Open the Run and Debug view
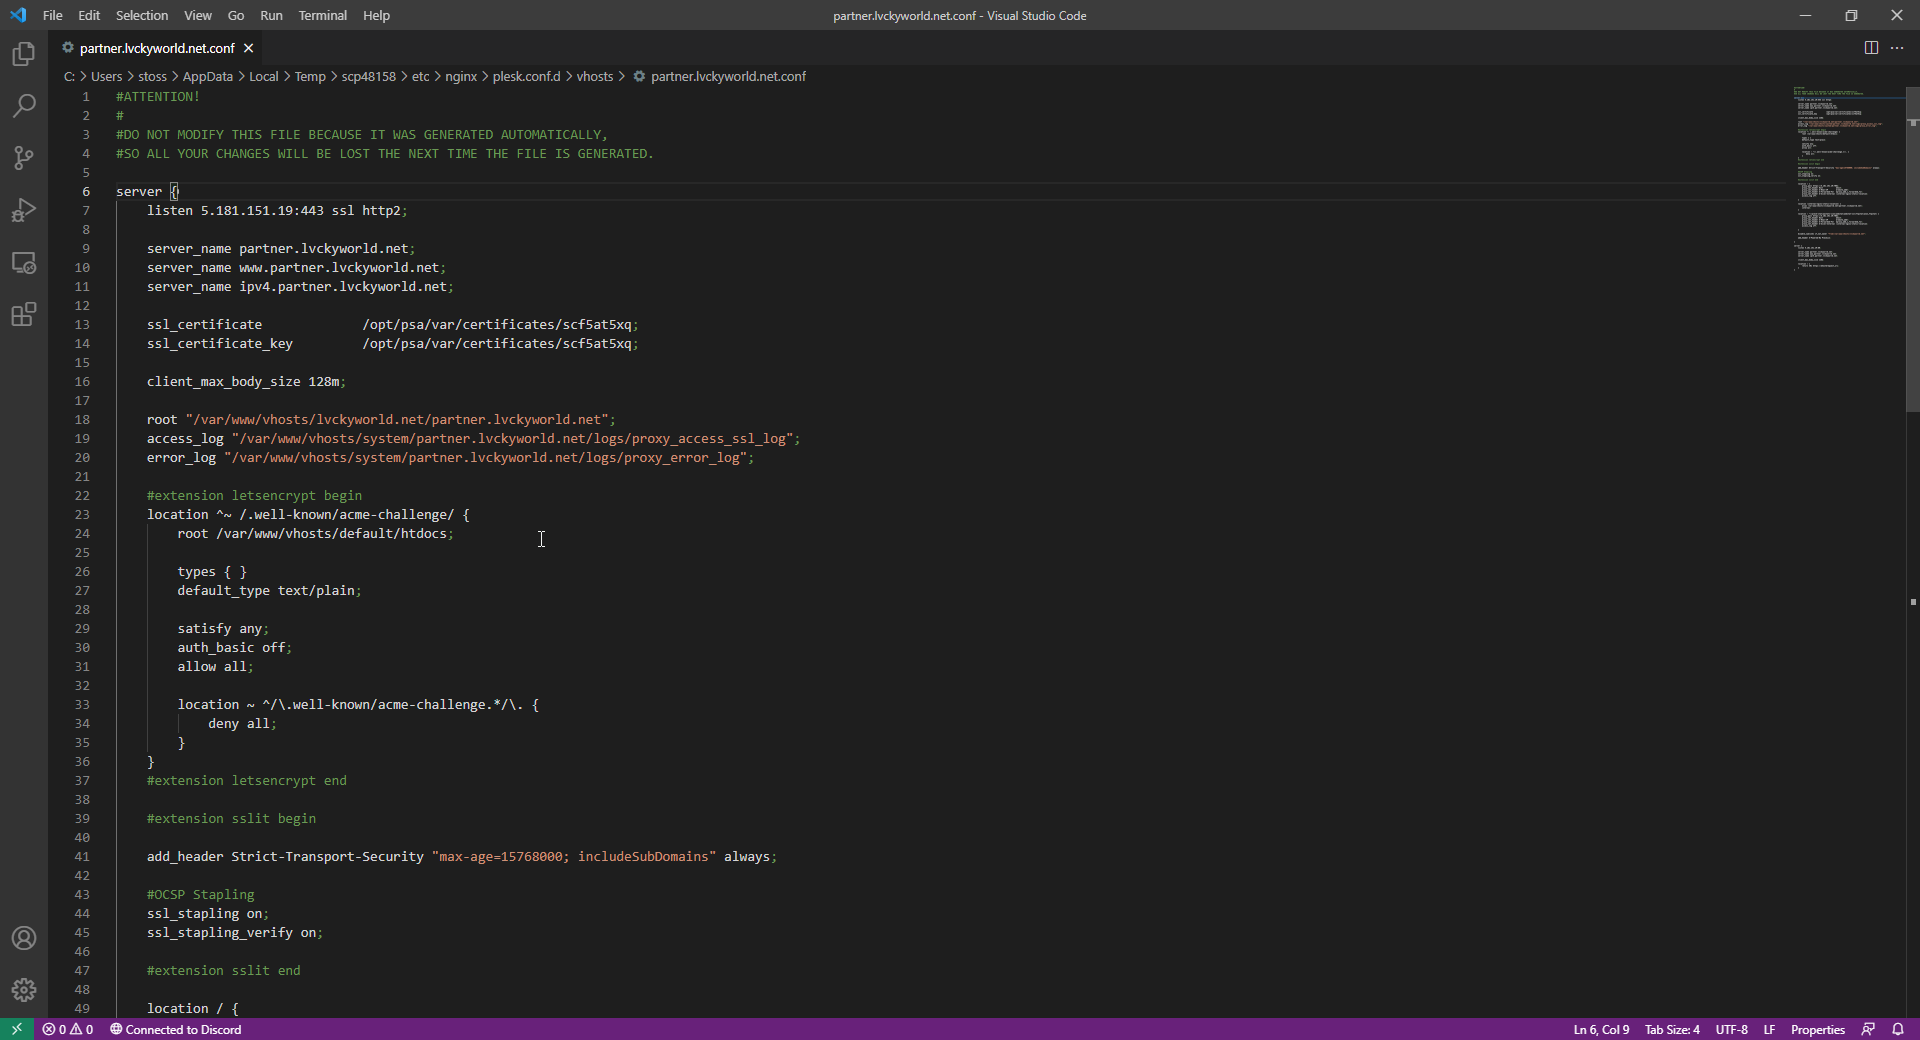 24,210
